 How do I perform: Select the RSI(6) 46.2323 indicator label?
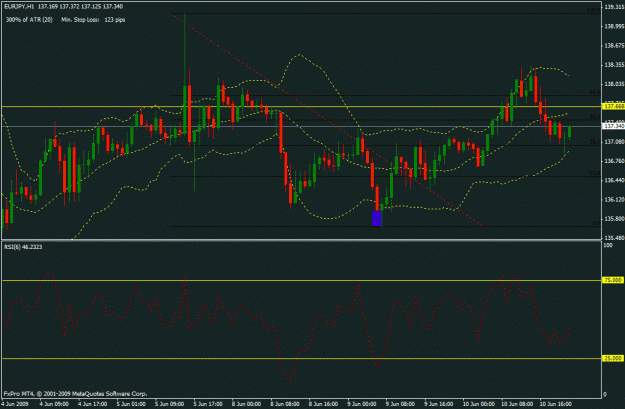[23, 247]
